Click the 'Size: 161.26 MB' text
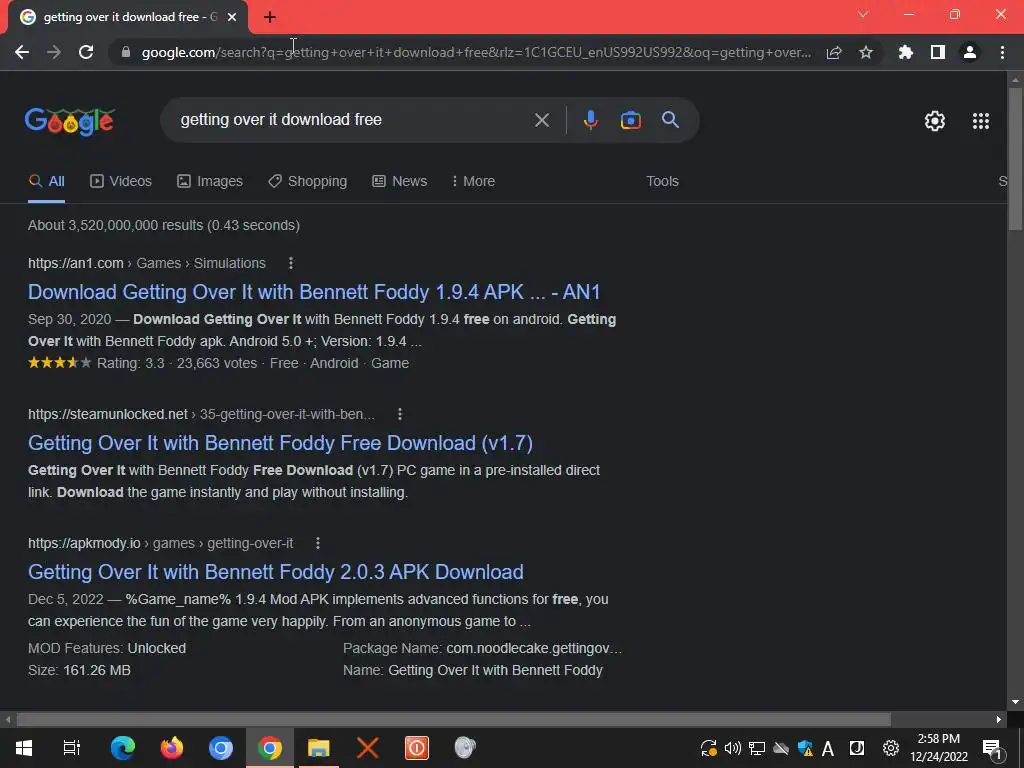 pos(80,671)
